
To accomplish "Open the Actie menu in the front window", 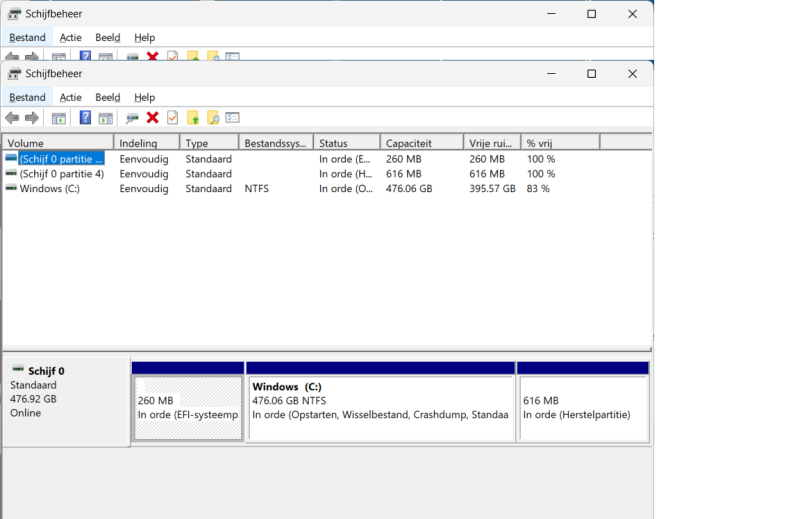I will tap(70, 97).
